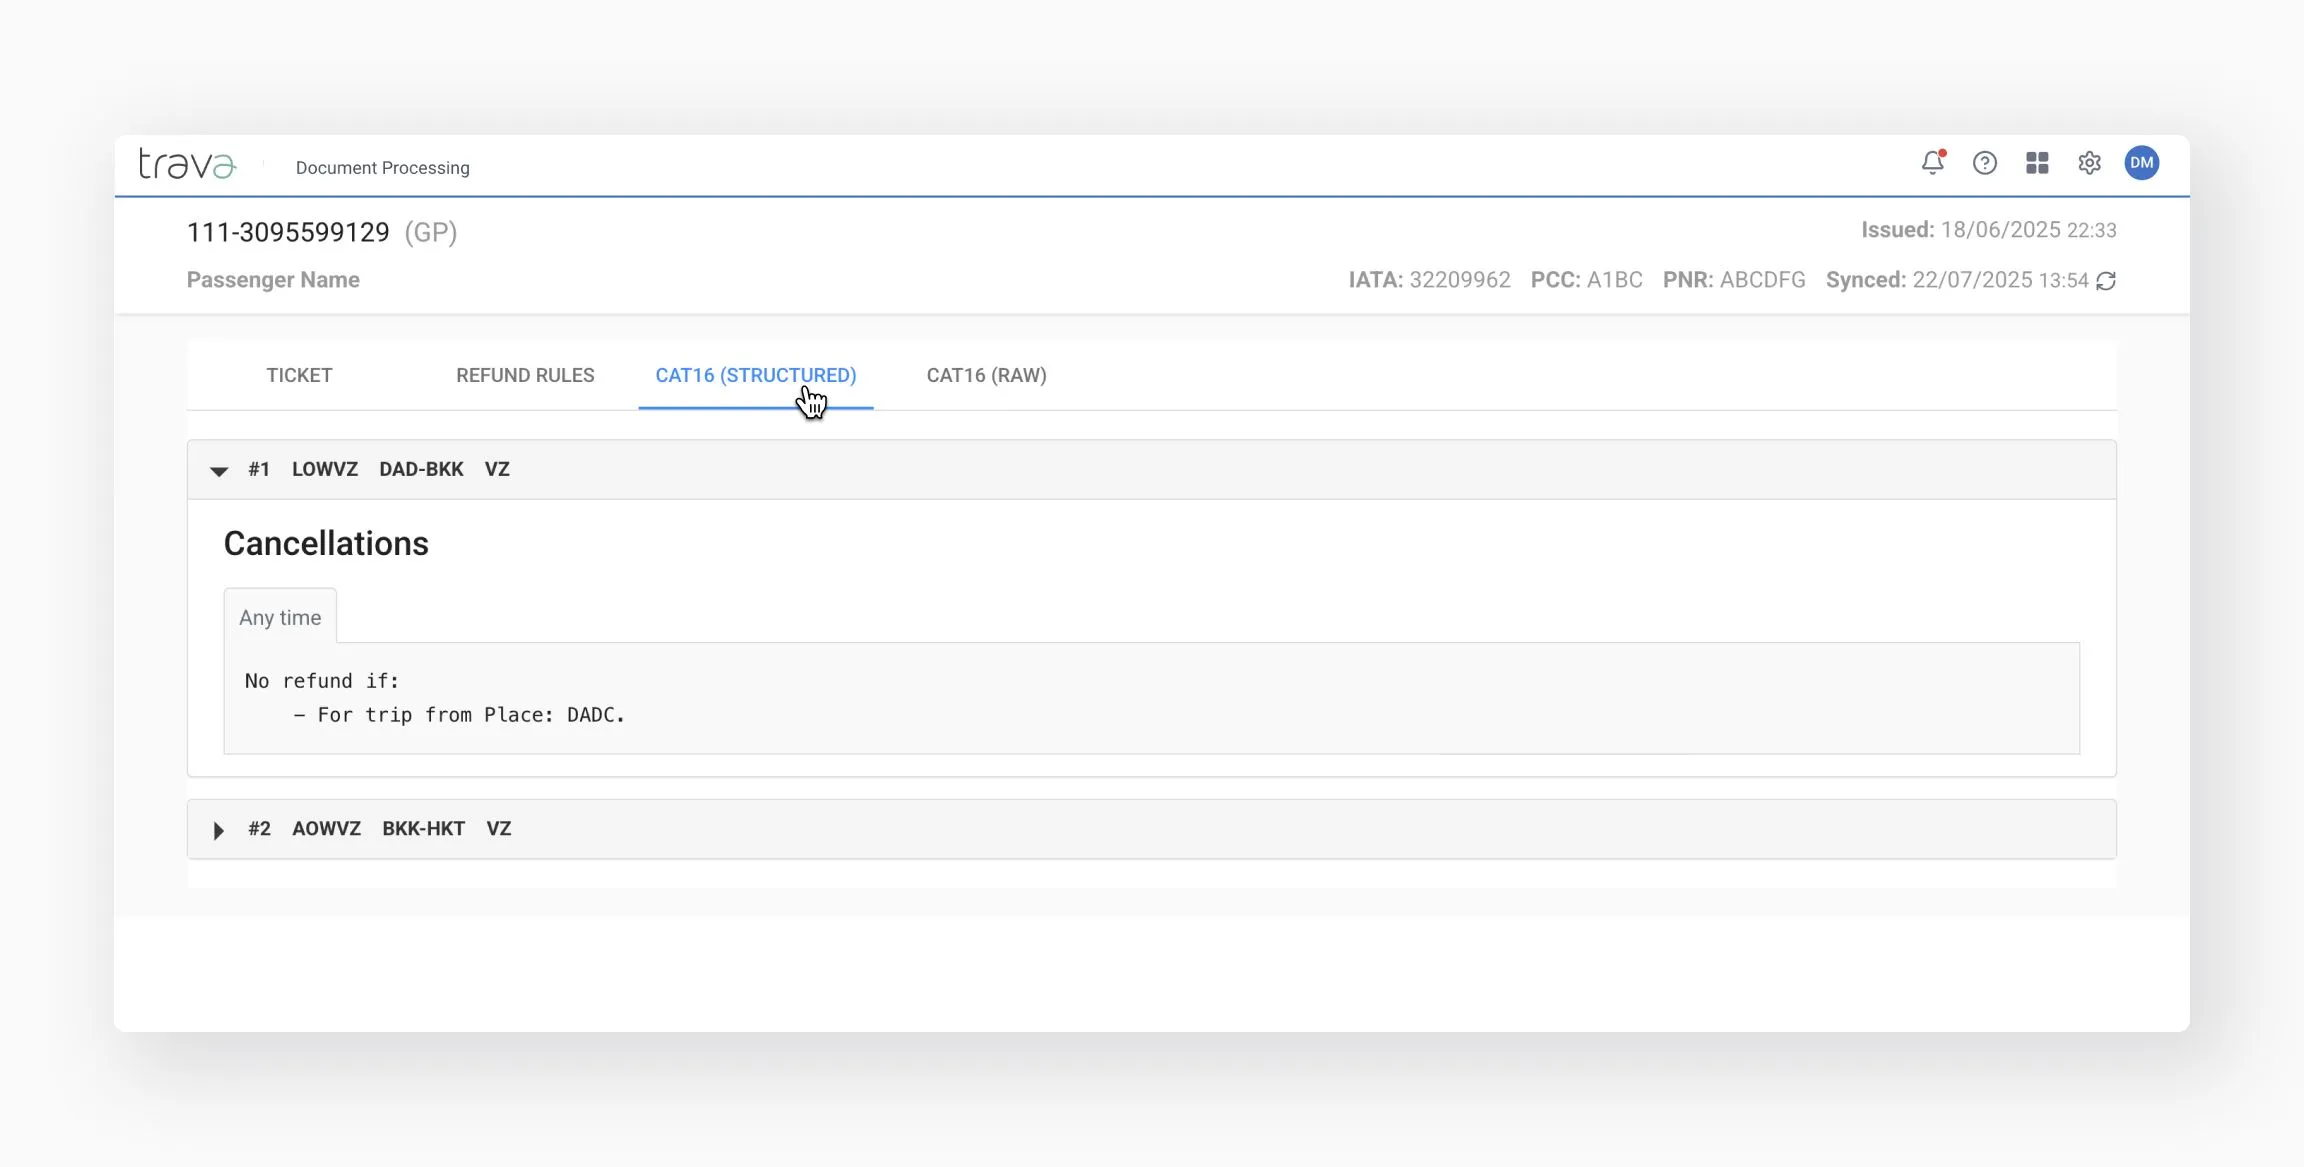Open the apps grid menu
The image size is (2304, 1167).
tap(2037, 163)
